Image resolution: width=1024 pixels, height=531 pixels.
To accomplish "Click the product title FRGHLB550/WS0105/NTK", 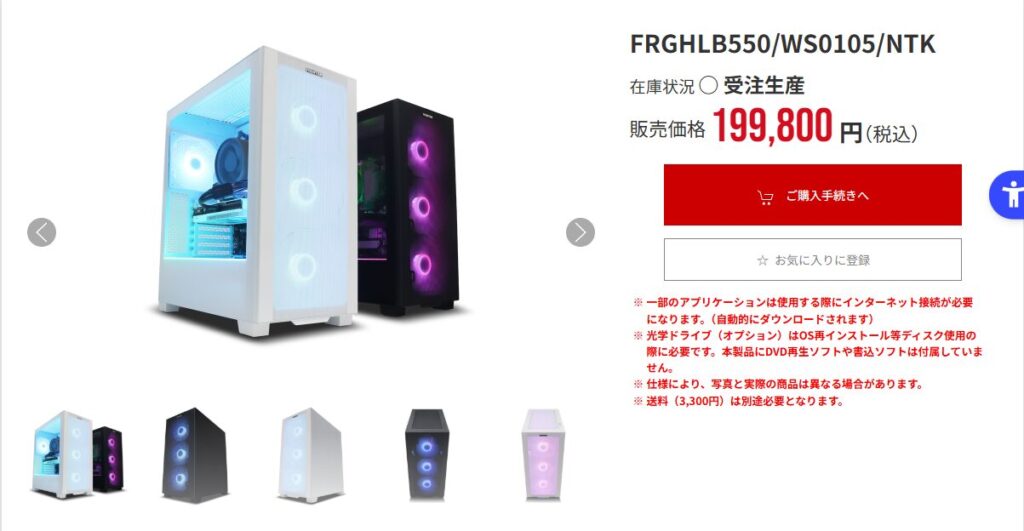I will tap(782, 44).
